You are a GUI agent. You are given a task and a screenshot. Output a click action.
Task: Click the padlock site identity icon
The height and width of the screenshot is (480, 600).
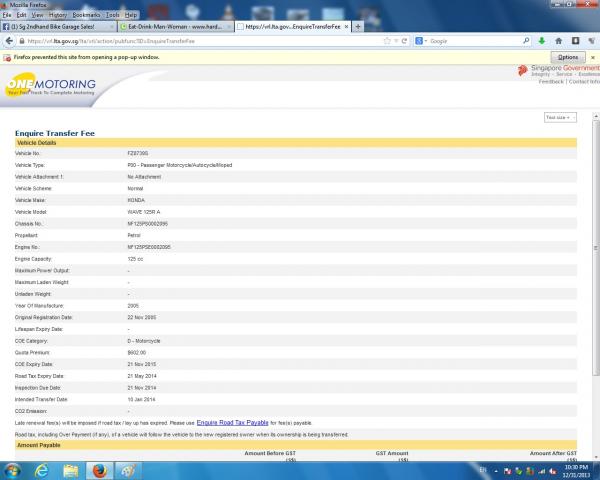point(22,41)
